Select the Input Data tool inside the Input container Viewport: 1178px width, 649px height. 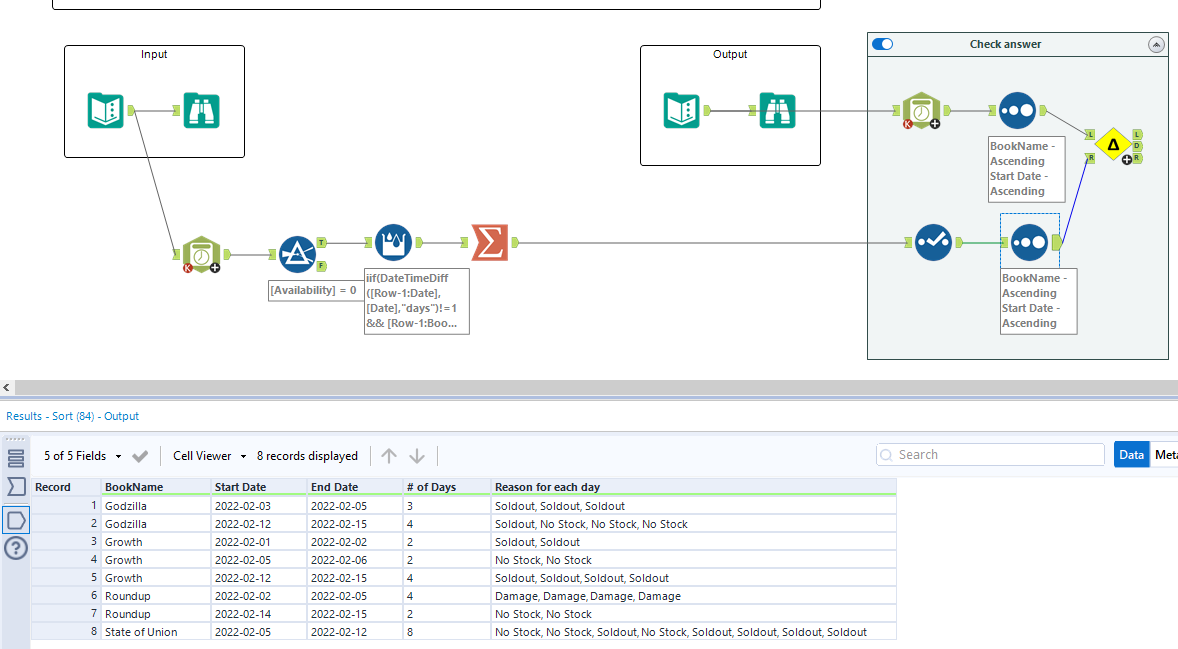[105, 110]
